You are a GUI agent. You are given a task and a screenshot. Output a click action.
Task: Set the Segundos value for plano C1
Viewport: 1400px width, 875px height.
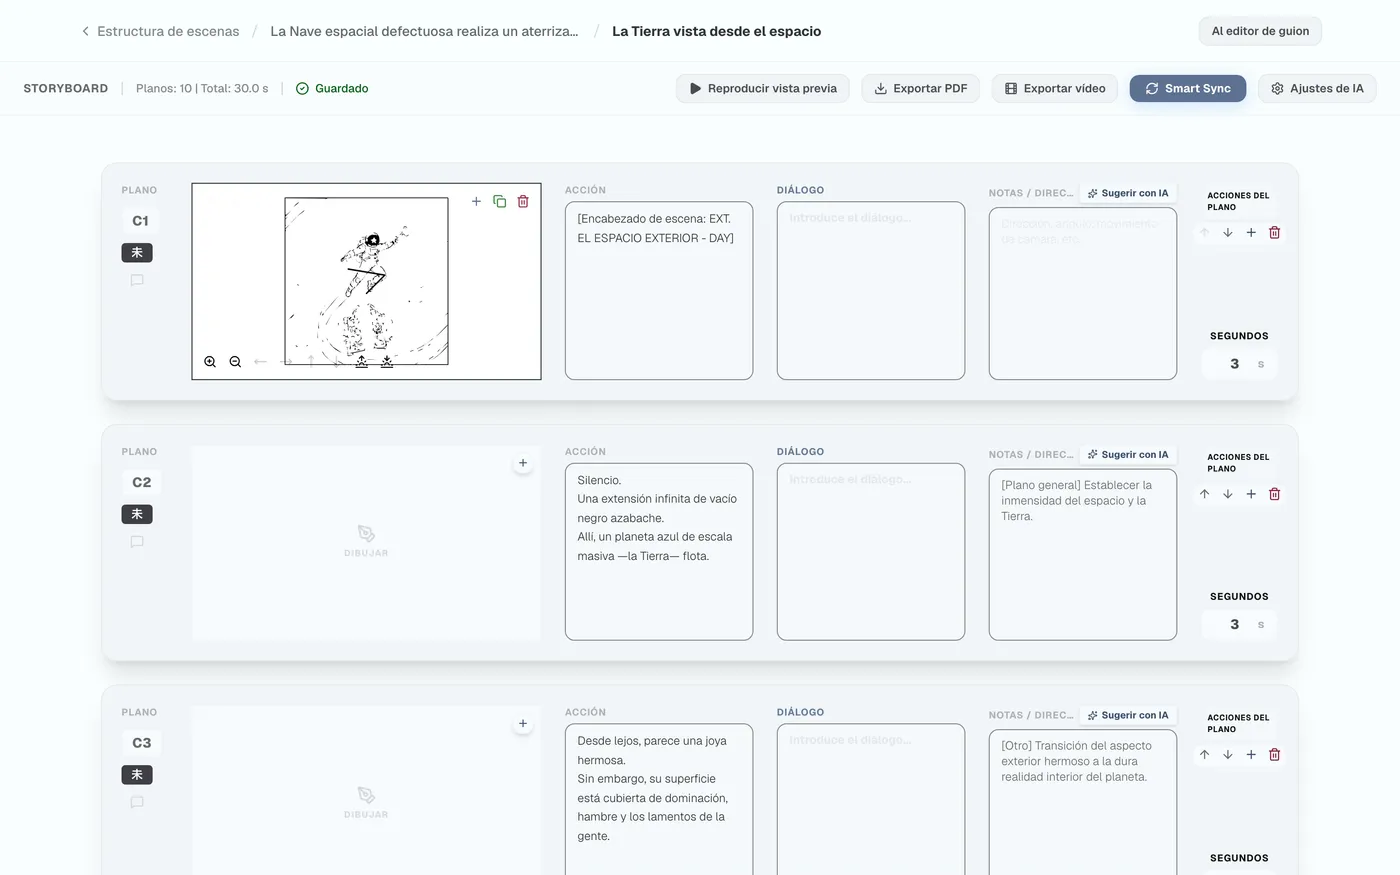1239,364
